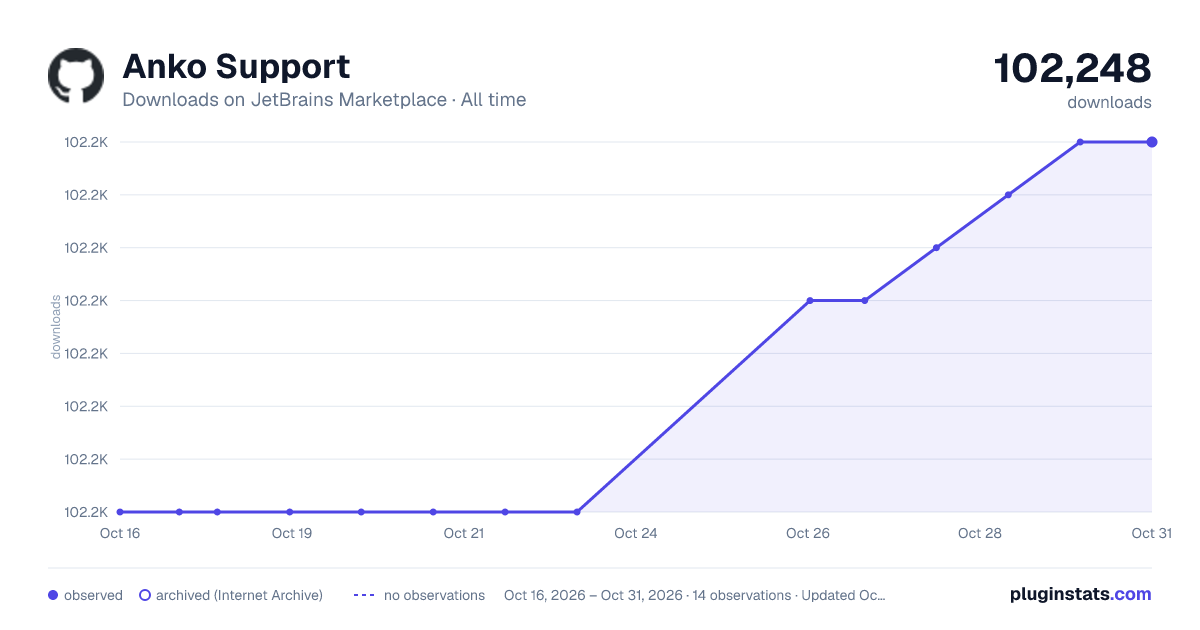Click the 'no observations' legend entry
Screen dimensions: 1200x630
(419, 595)
